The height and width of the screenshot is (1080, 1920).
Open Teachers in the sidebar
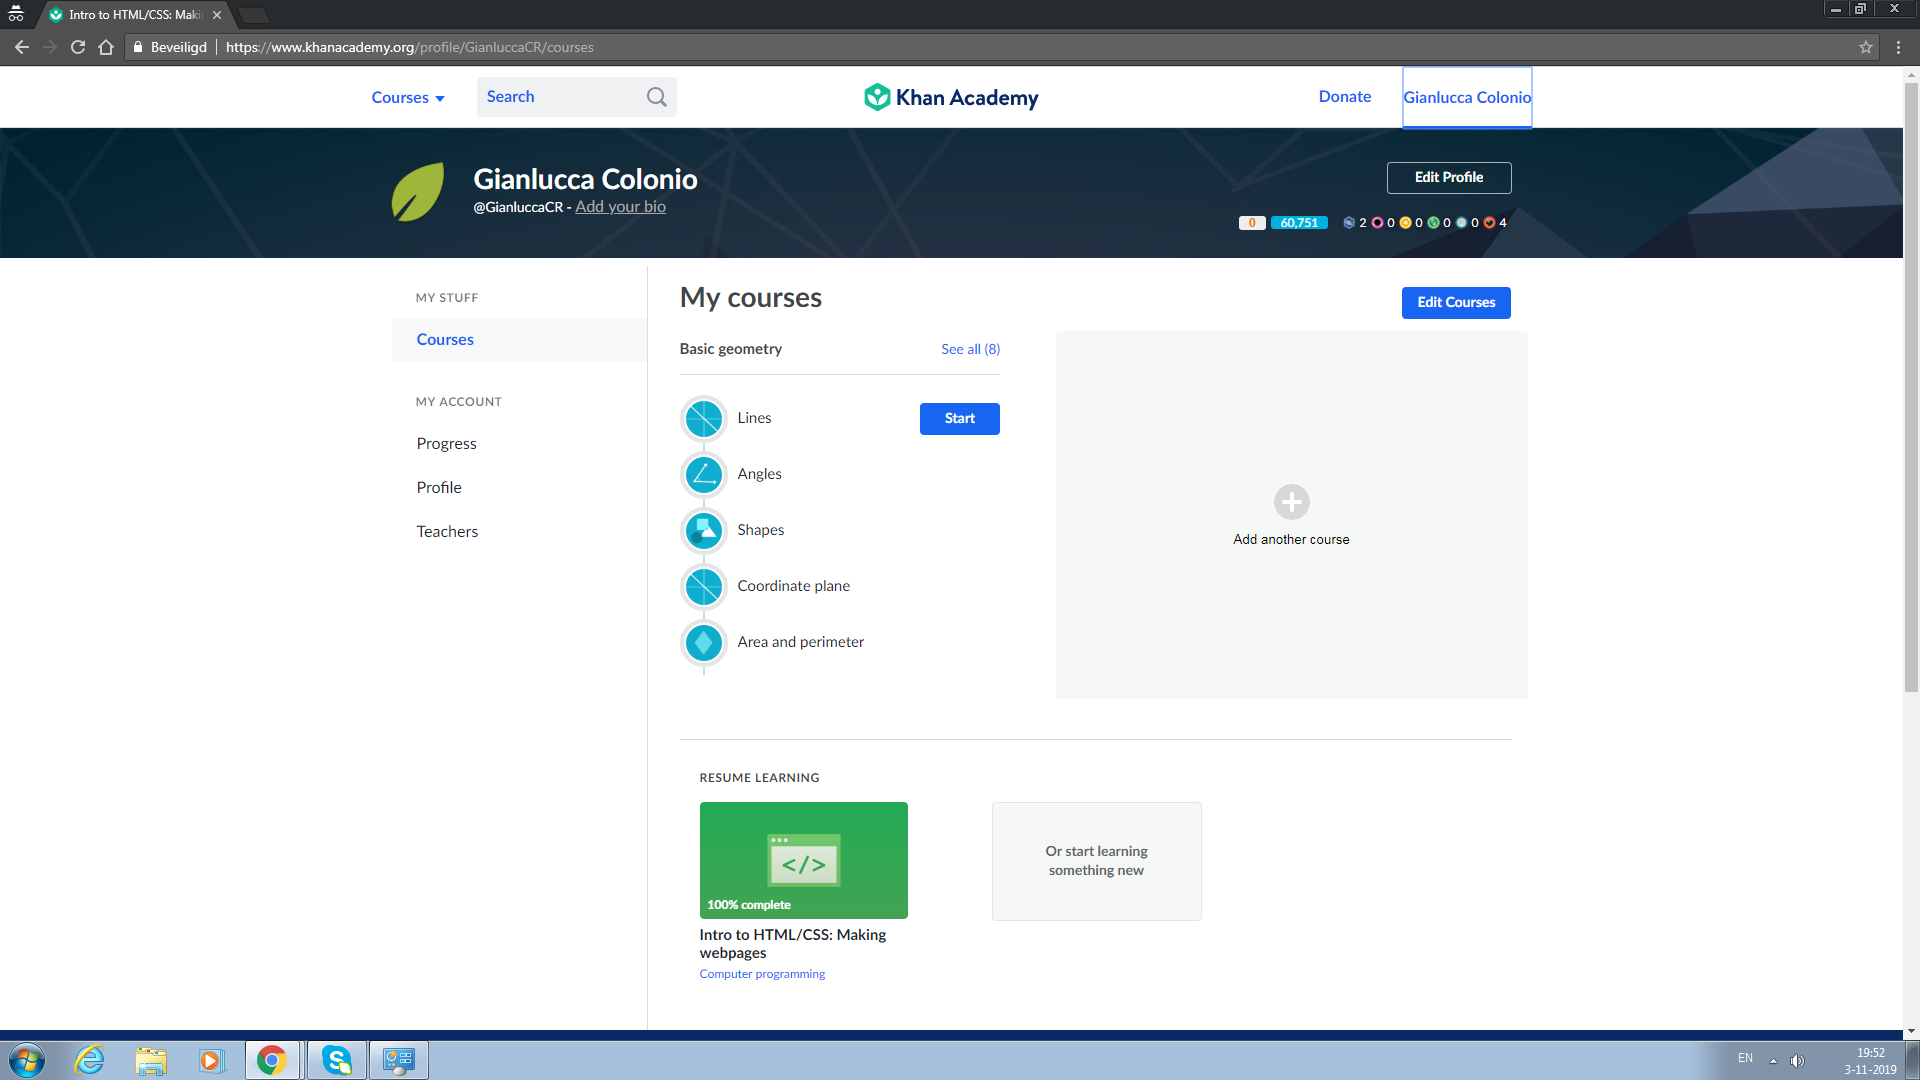[447, 532]
